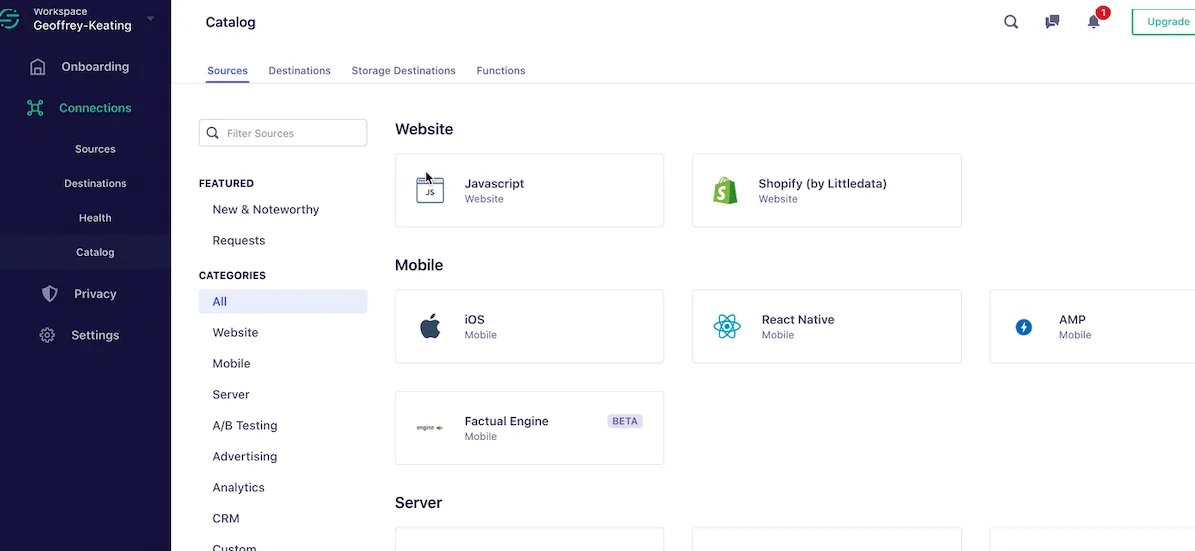
Task: Open the search magnifier in header
Action: point(1011,22)
